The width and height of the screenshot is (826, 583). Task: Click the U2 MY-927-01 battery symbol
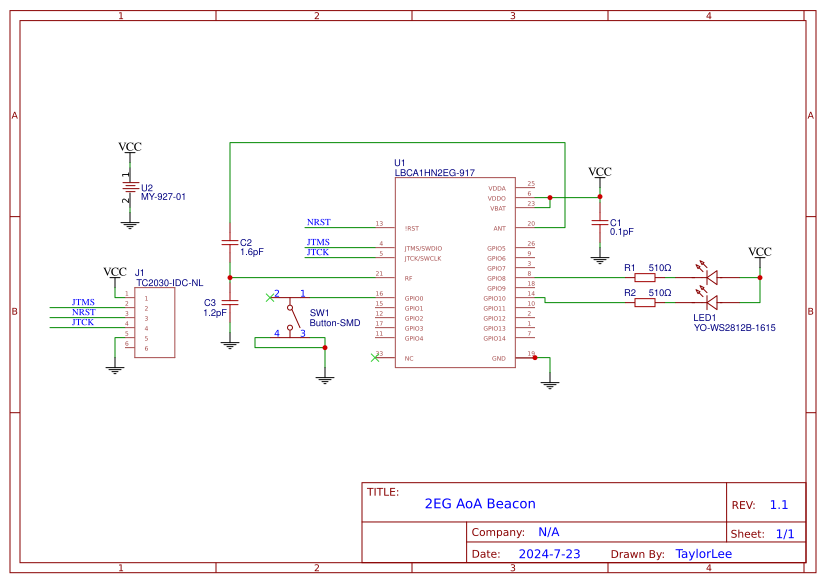pyautogui.click(x=128, y=185)
